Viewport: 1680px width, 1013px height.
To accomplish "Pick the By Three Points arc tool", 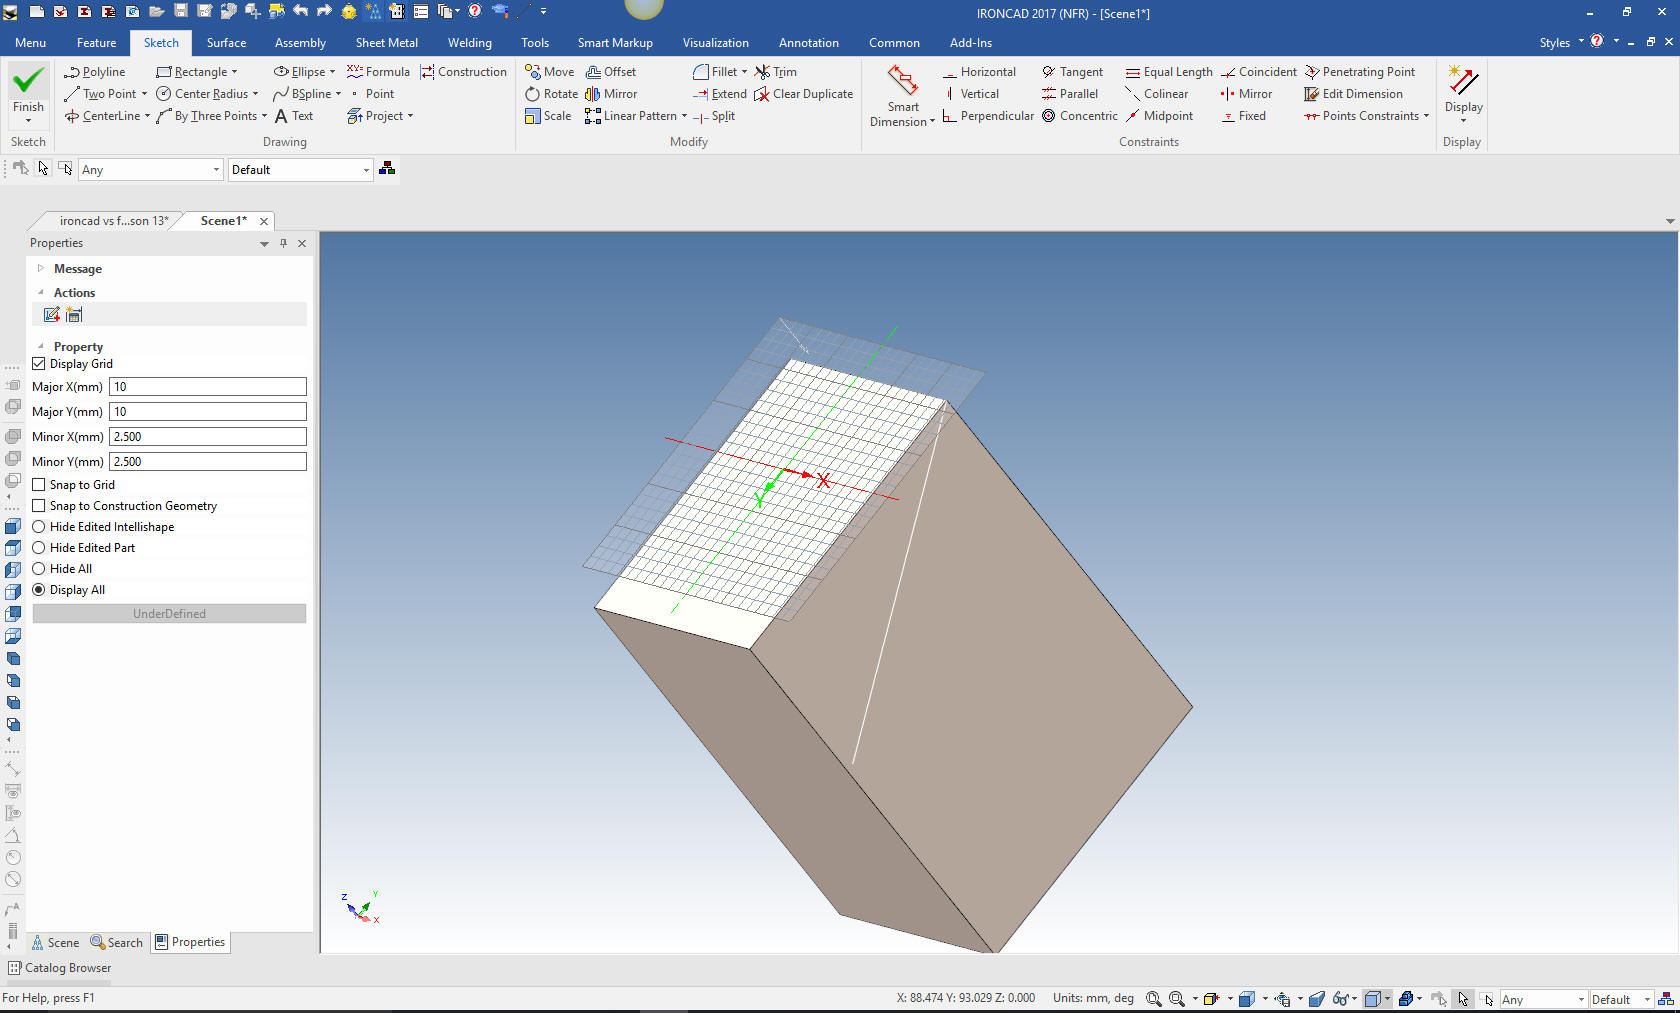I will pyautogui.click(x=207, y=116).
